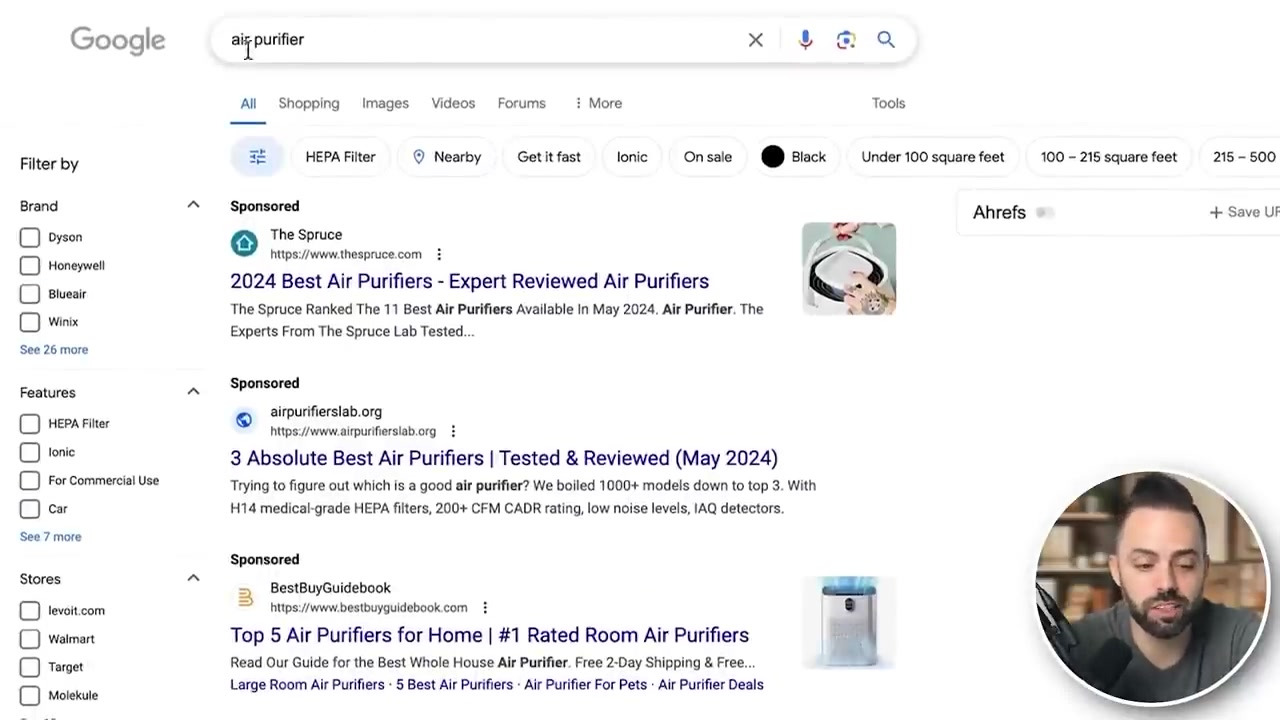
Task: Tick the For Commercial Use checkbox
Action: pyautogui.click(x=30, y=480)
